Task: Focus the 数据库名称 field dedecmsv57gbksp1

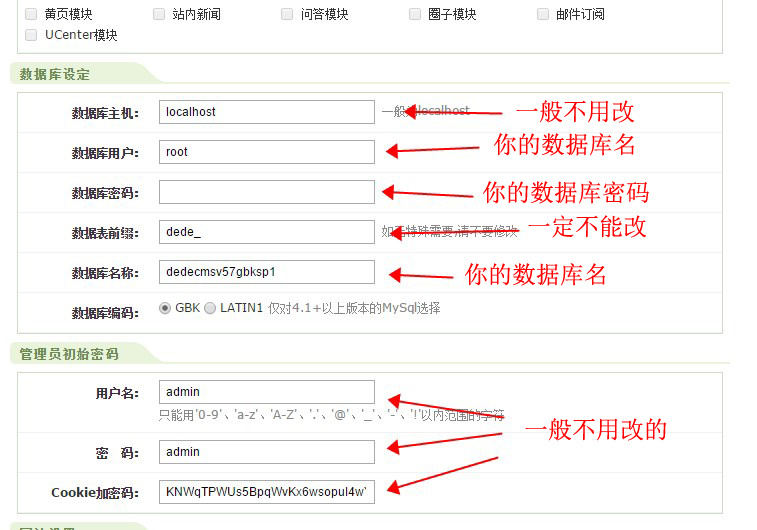Action: (x=266, y=272)
